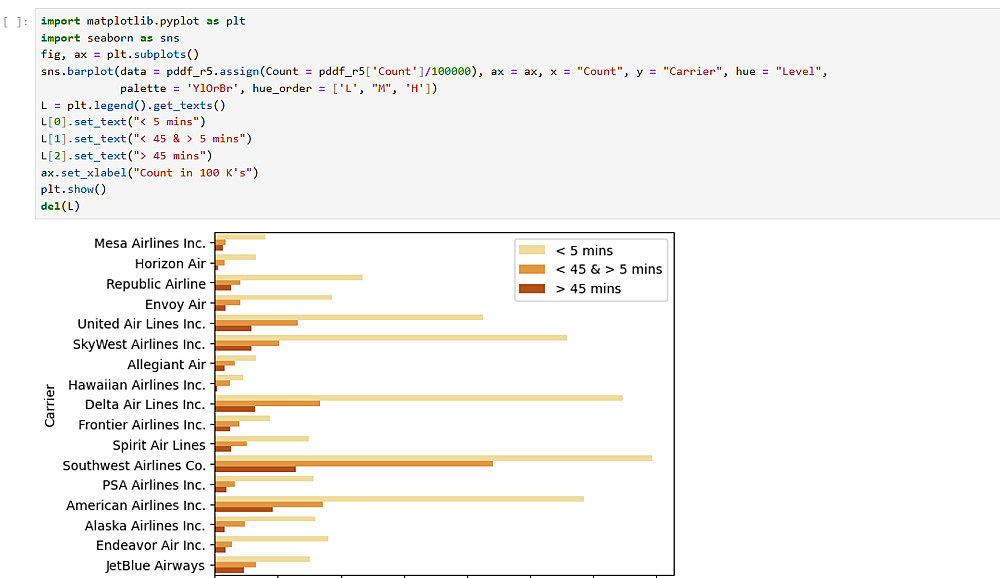
Task: Click the 'Southwest Airlines Co.' axis label
Action: [134, 465]
